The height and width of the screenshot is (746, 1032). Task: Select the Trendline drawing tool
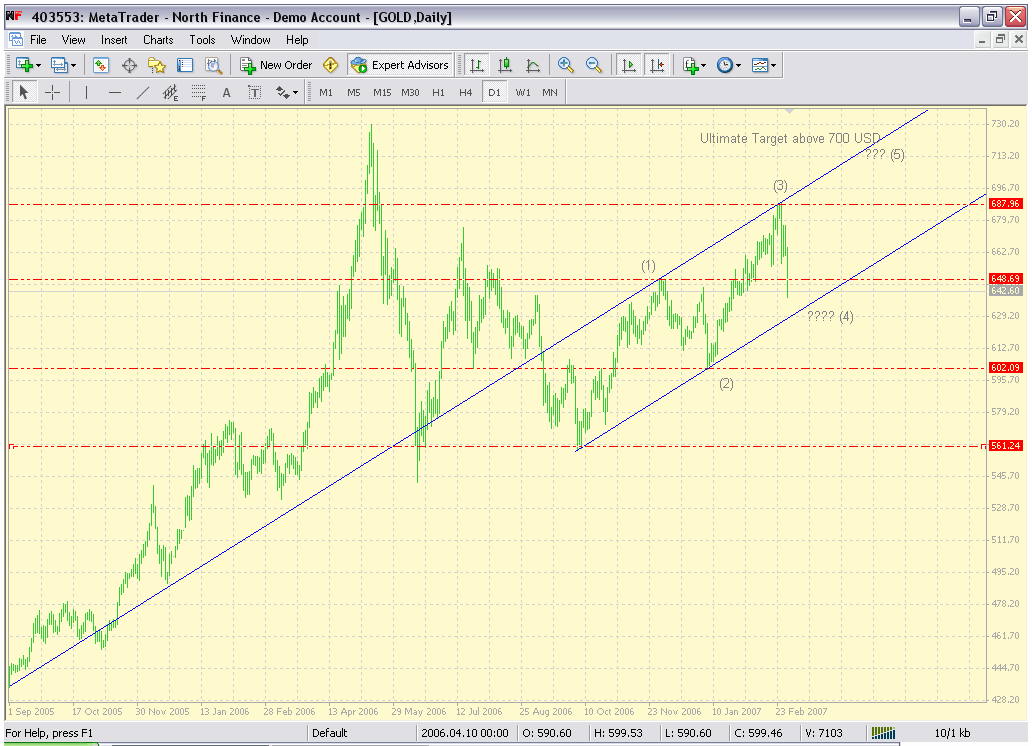point(143,93)
